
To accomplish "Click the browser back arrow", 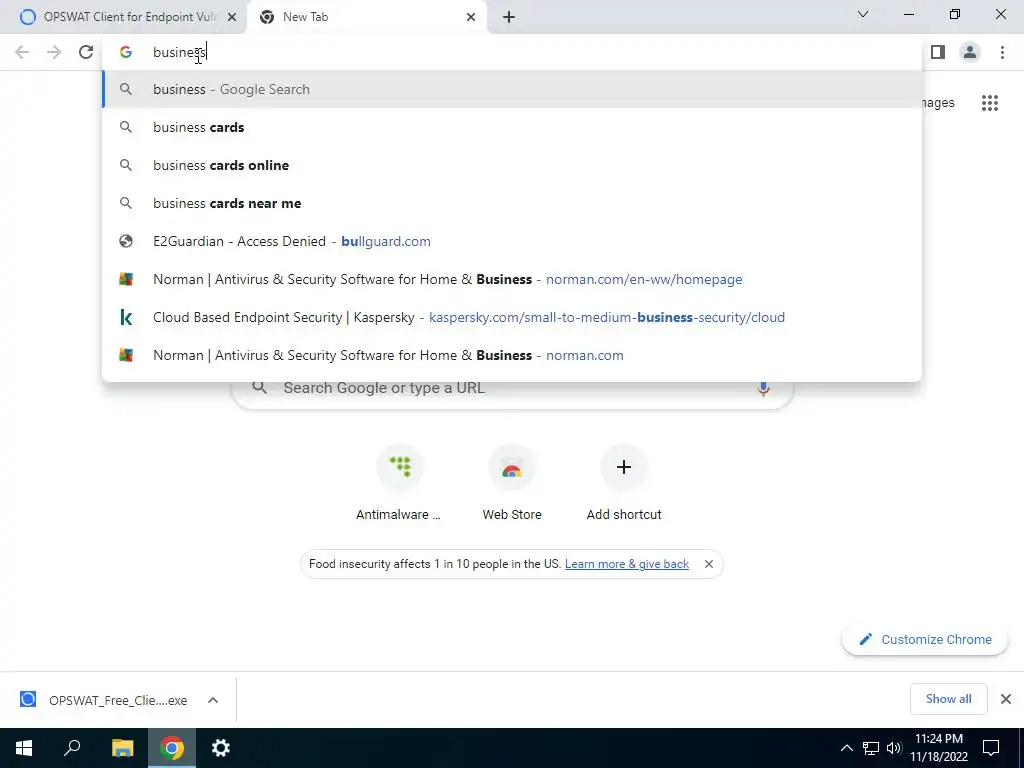I will click(22, 52).
